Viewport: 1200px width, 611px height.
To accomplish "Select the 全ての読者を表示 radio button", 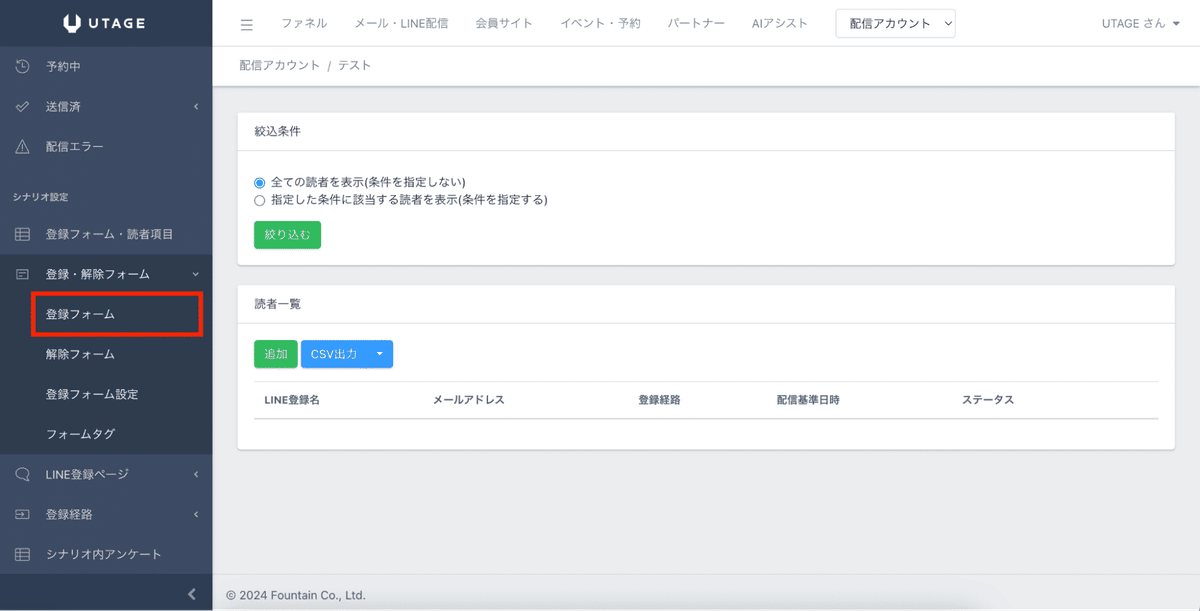I will coord(259,181).
